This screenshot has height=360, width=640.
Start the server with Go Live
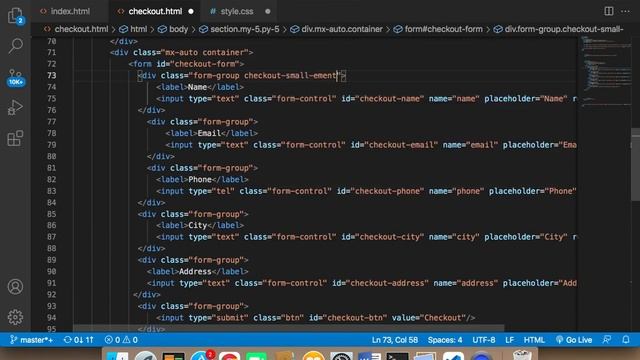(x=574, y=340)
